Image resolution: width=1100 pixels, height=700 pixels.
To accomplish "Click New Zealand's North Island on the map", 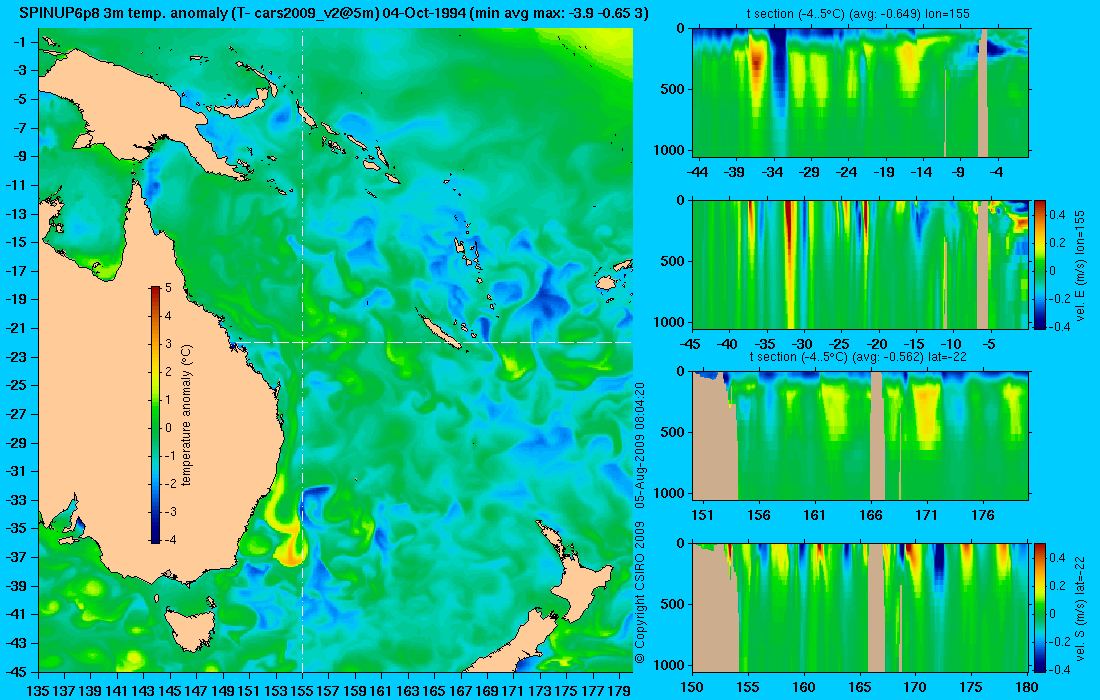I will (574, 570).
